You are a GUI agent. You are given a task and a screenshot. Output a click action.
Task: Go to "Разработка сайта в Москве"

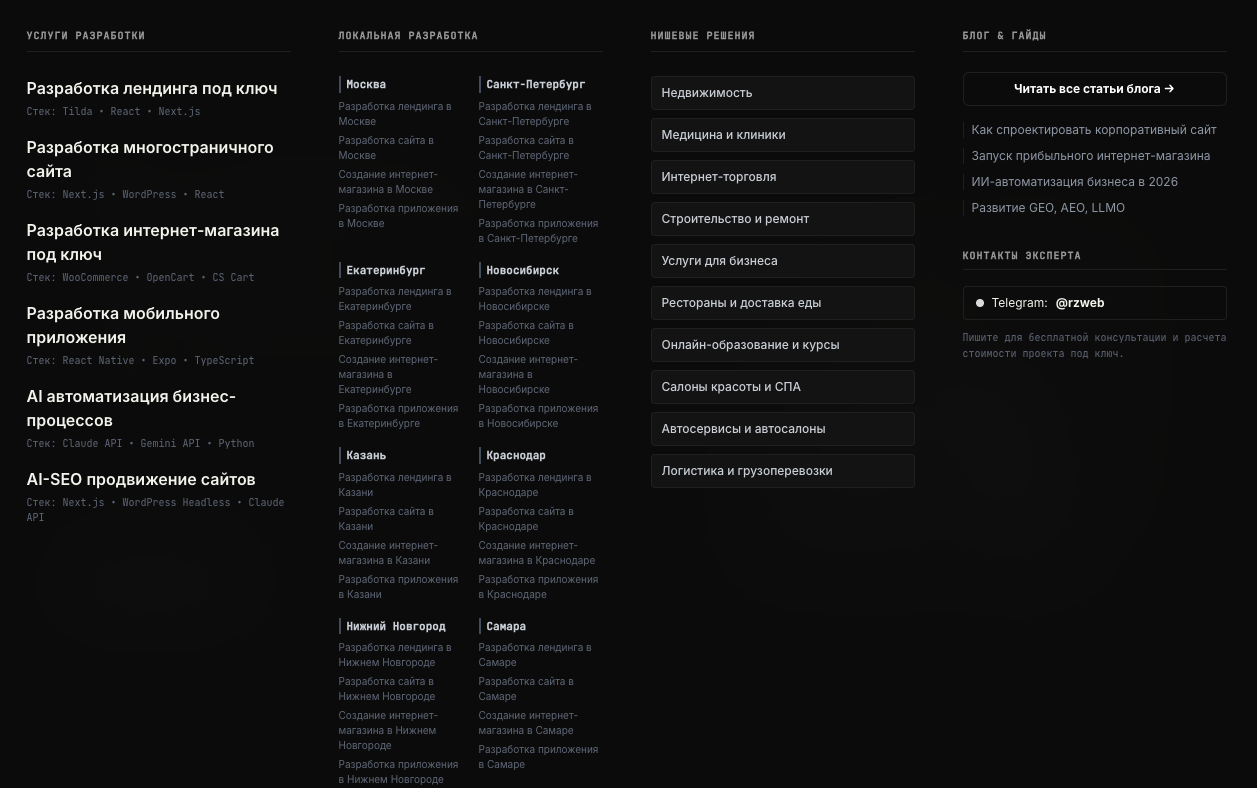tap(386, 148)
